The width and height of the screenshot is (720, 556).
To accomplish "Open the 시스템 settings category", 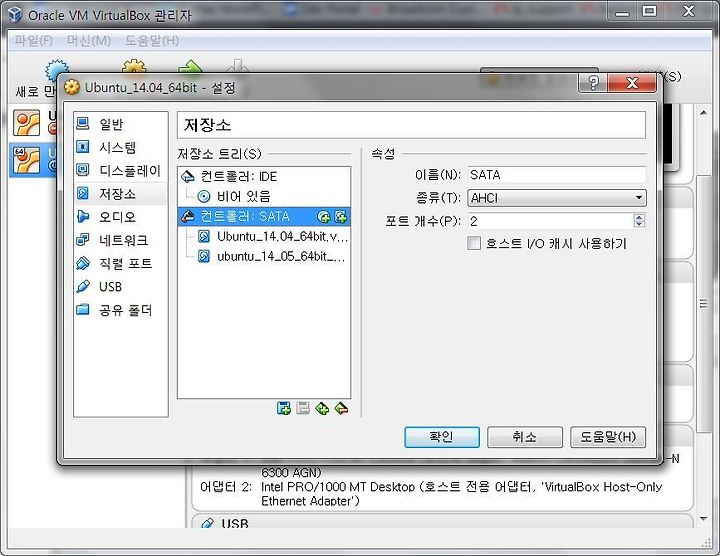I will [x=120, y=147].
